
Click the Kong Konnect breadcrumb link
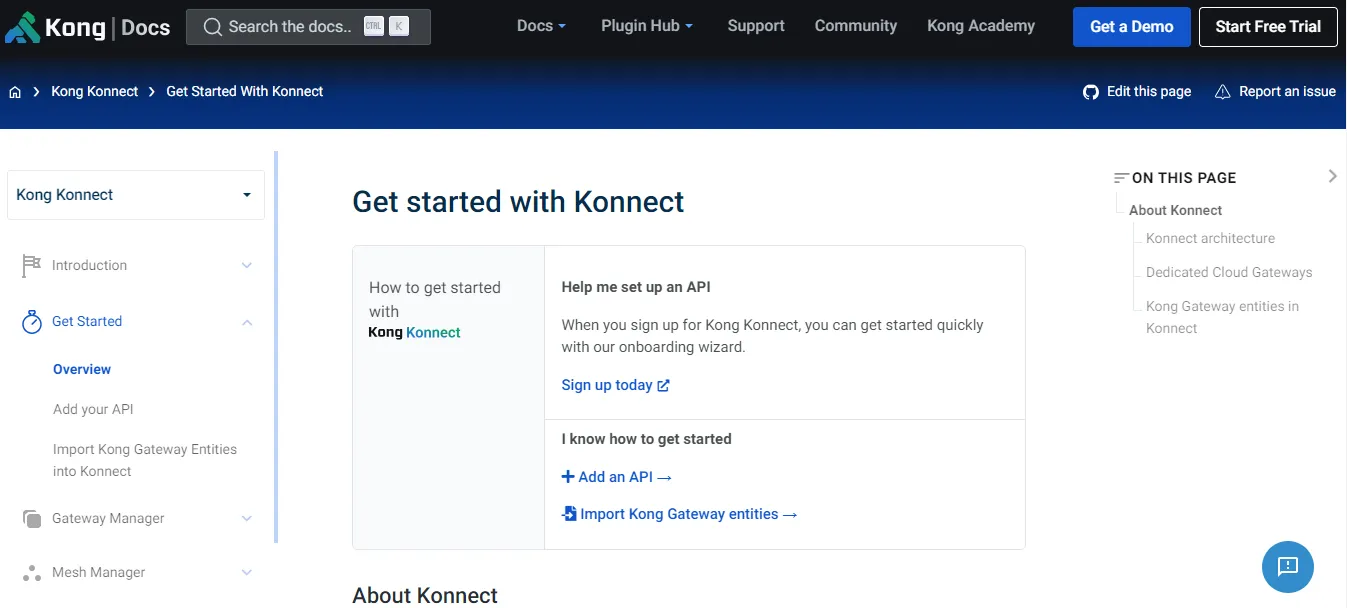pyautogui.click(x=95, y=91)
